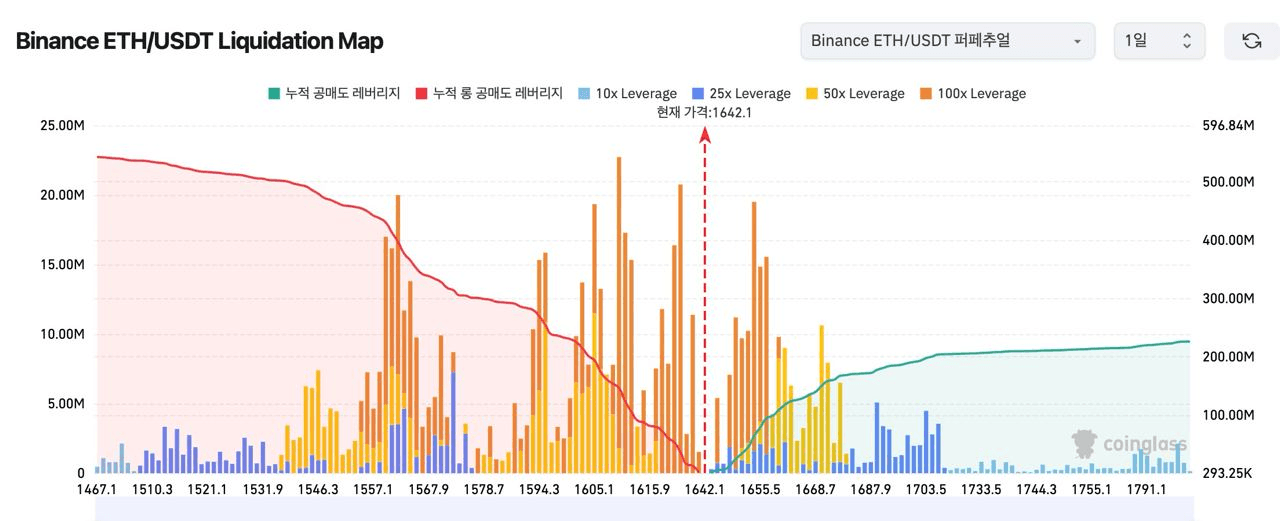Viewport: 1280px width, 521px height.
Task: Click the up/down arrows on the 1일 selector
Action: pos(1187,41)
